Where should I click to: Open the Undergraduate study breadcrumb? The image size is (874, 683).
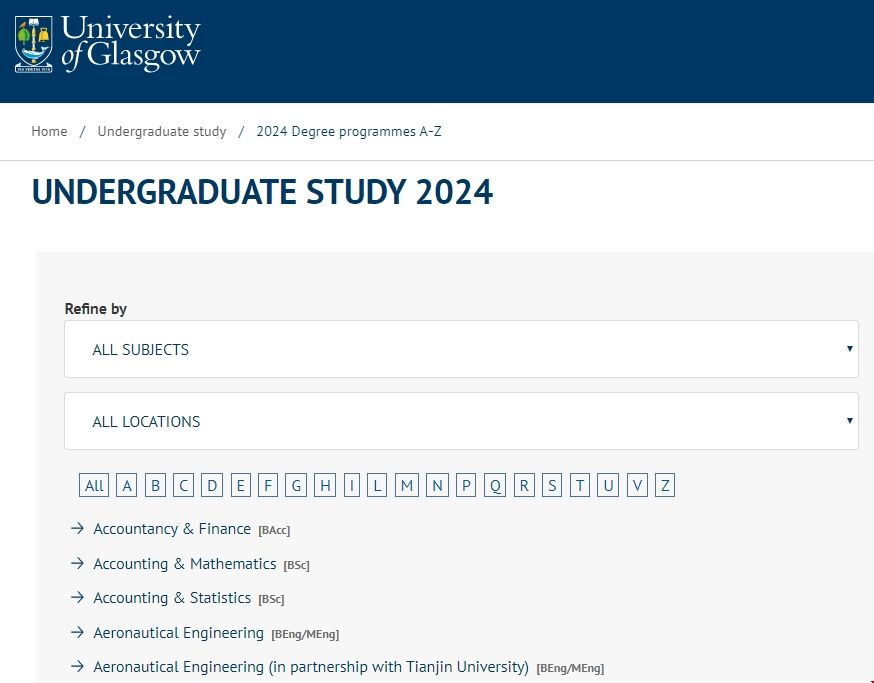tap(162, 131)
